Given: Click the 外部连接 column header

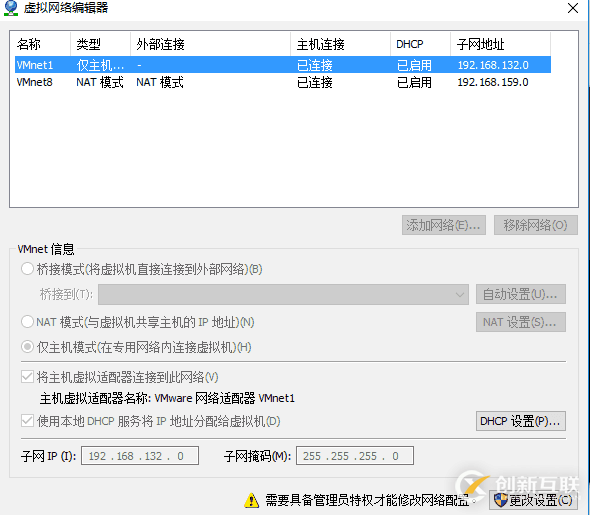Looking at the screenshot, I should [x=210, y=44].
